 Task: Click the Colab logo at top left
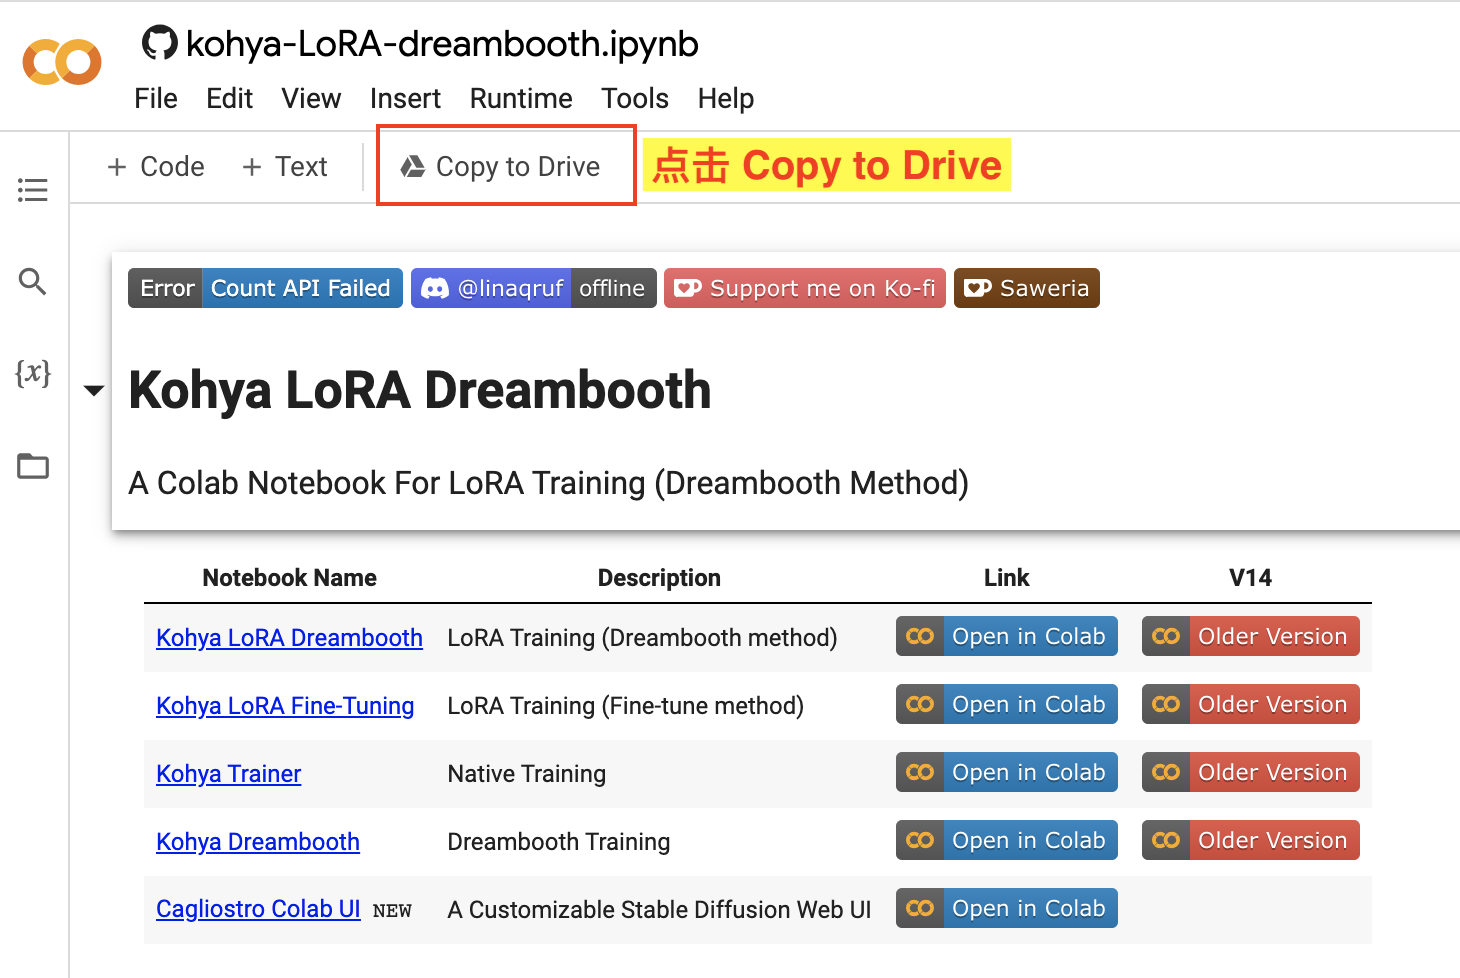[62, 63]
